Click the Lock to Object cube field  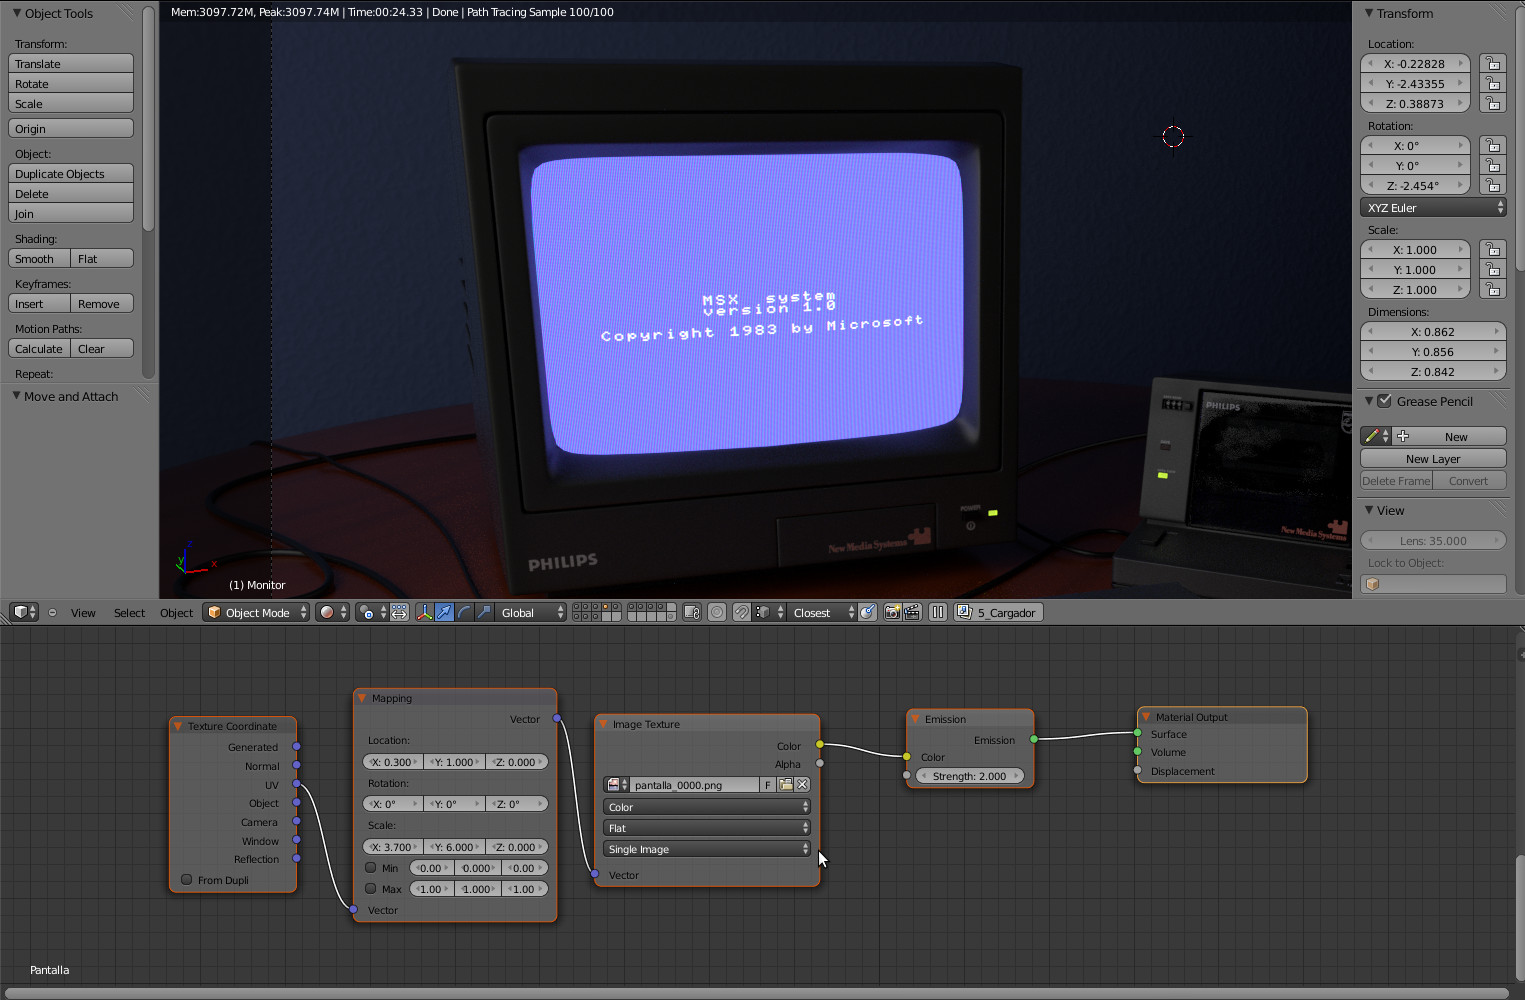tap(1434, 584)
